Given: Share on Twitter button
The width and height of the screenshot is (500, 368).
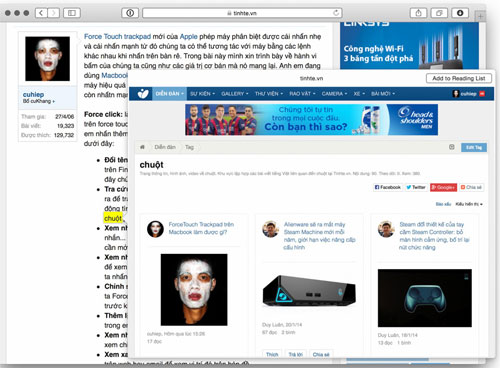Looking at the screenshot, I should 416,187.
